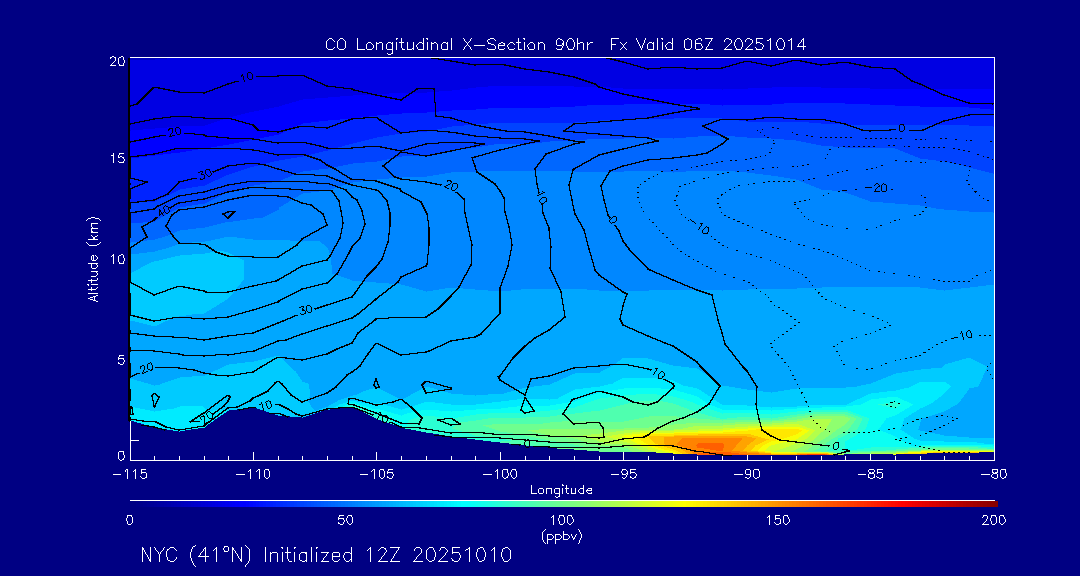Viewport: 1080px width, 576px height.
Task: Click the "40" contour line label
Action: [x=164, y=212]
